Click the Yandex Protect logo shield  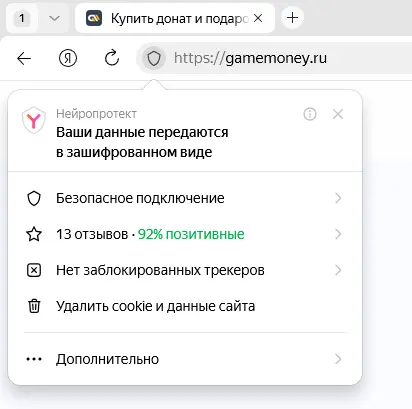coord(33,120)
